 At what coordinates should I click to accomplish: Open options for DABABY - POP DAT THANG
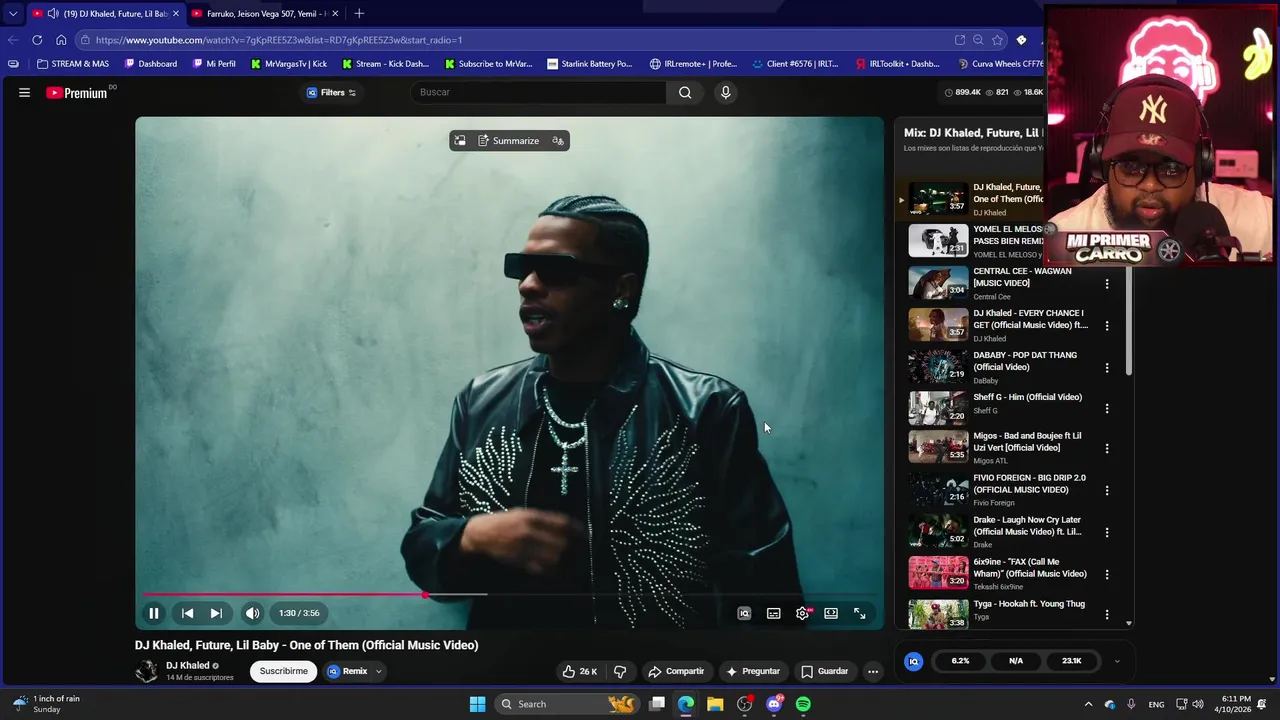1107,368
